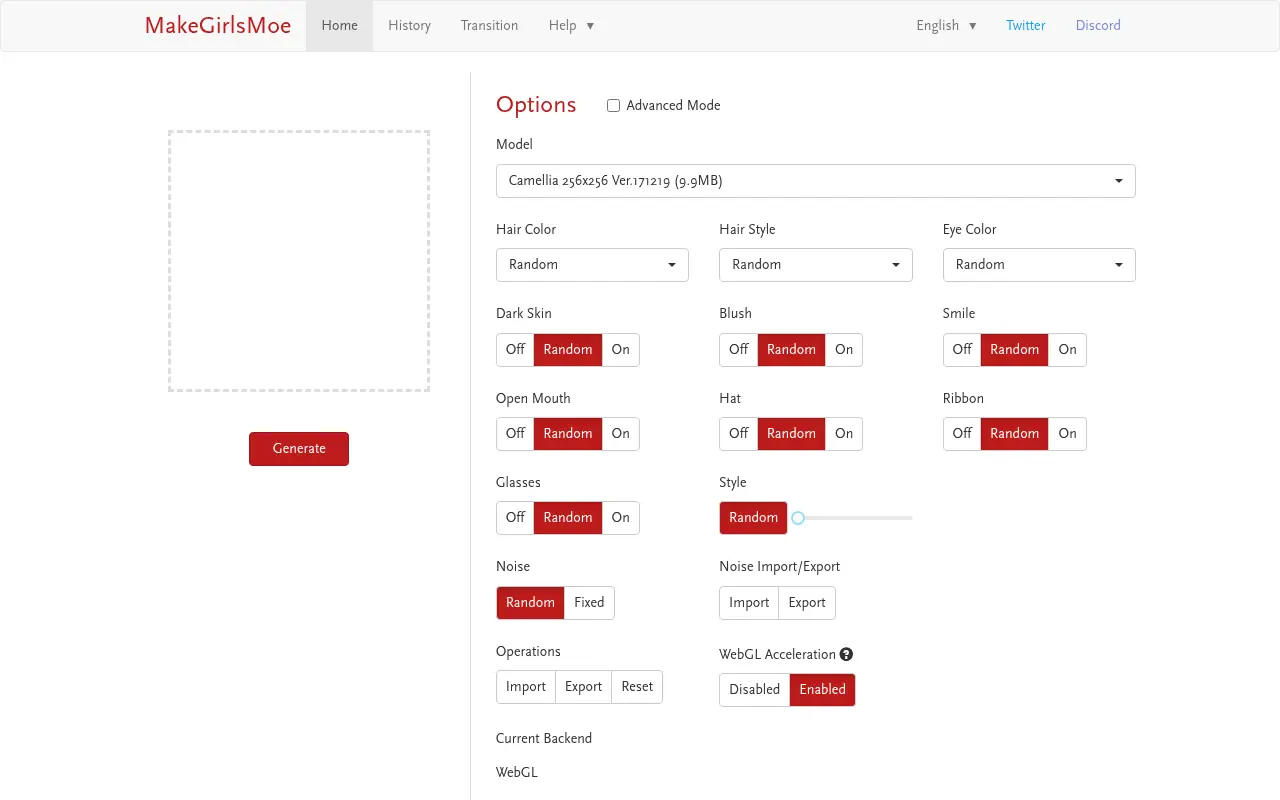Disable WebGL Acceleration
Viewport: 1280px width, 800px height.
pos(755,690)
